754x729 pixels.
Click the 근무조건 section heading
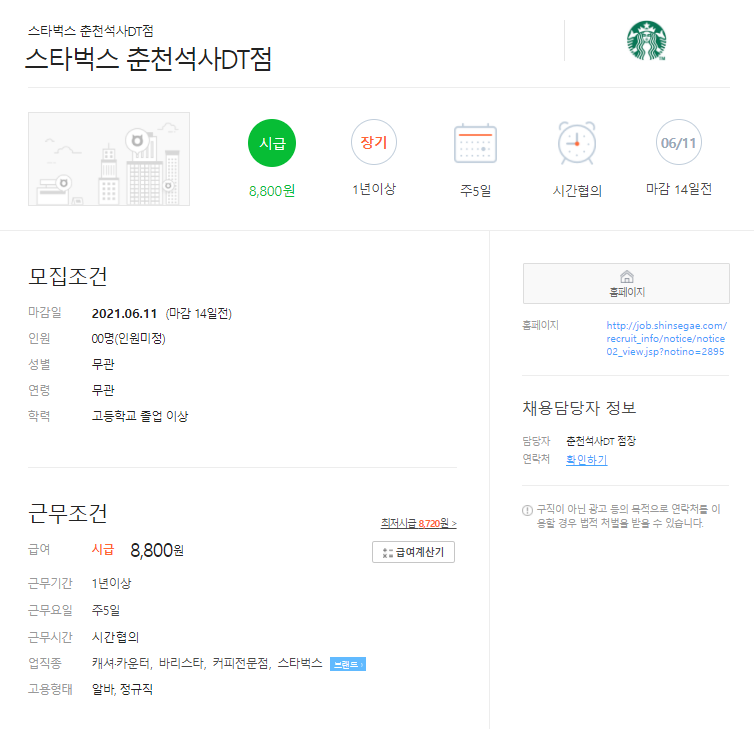click(67, 514)
